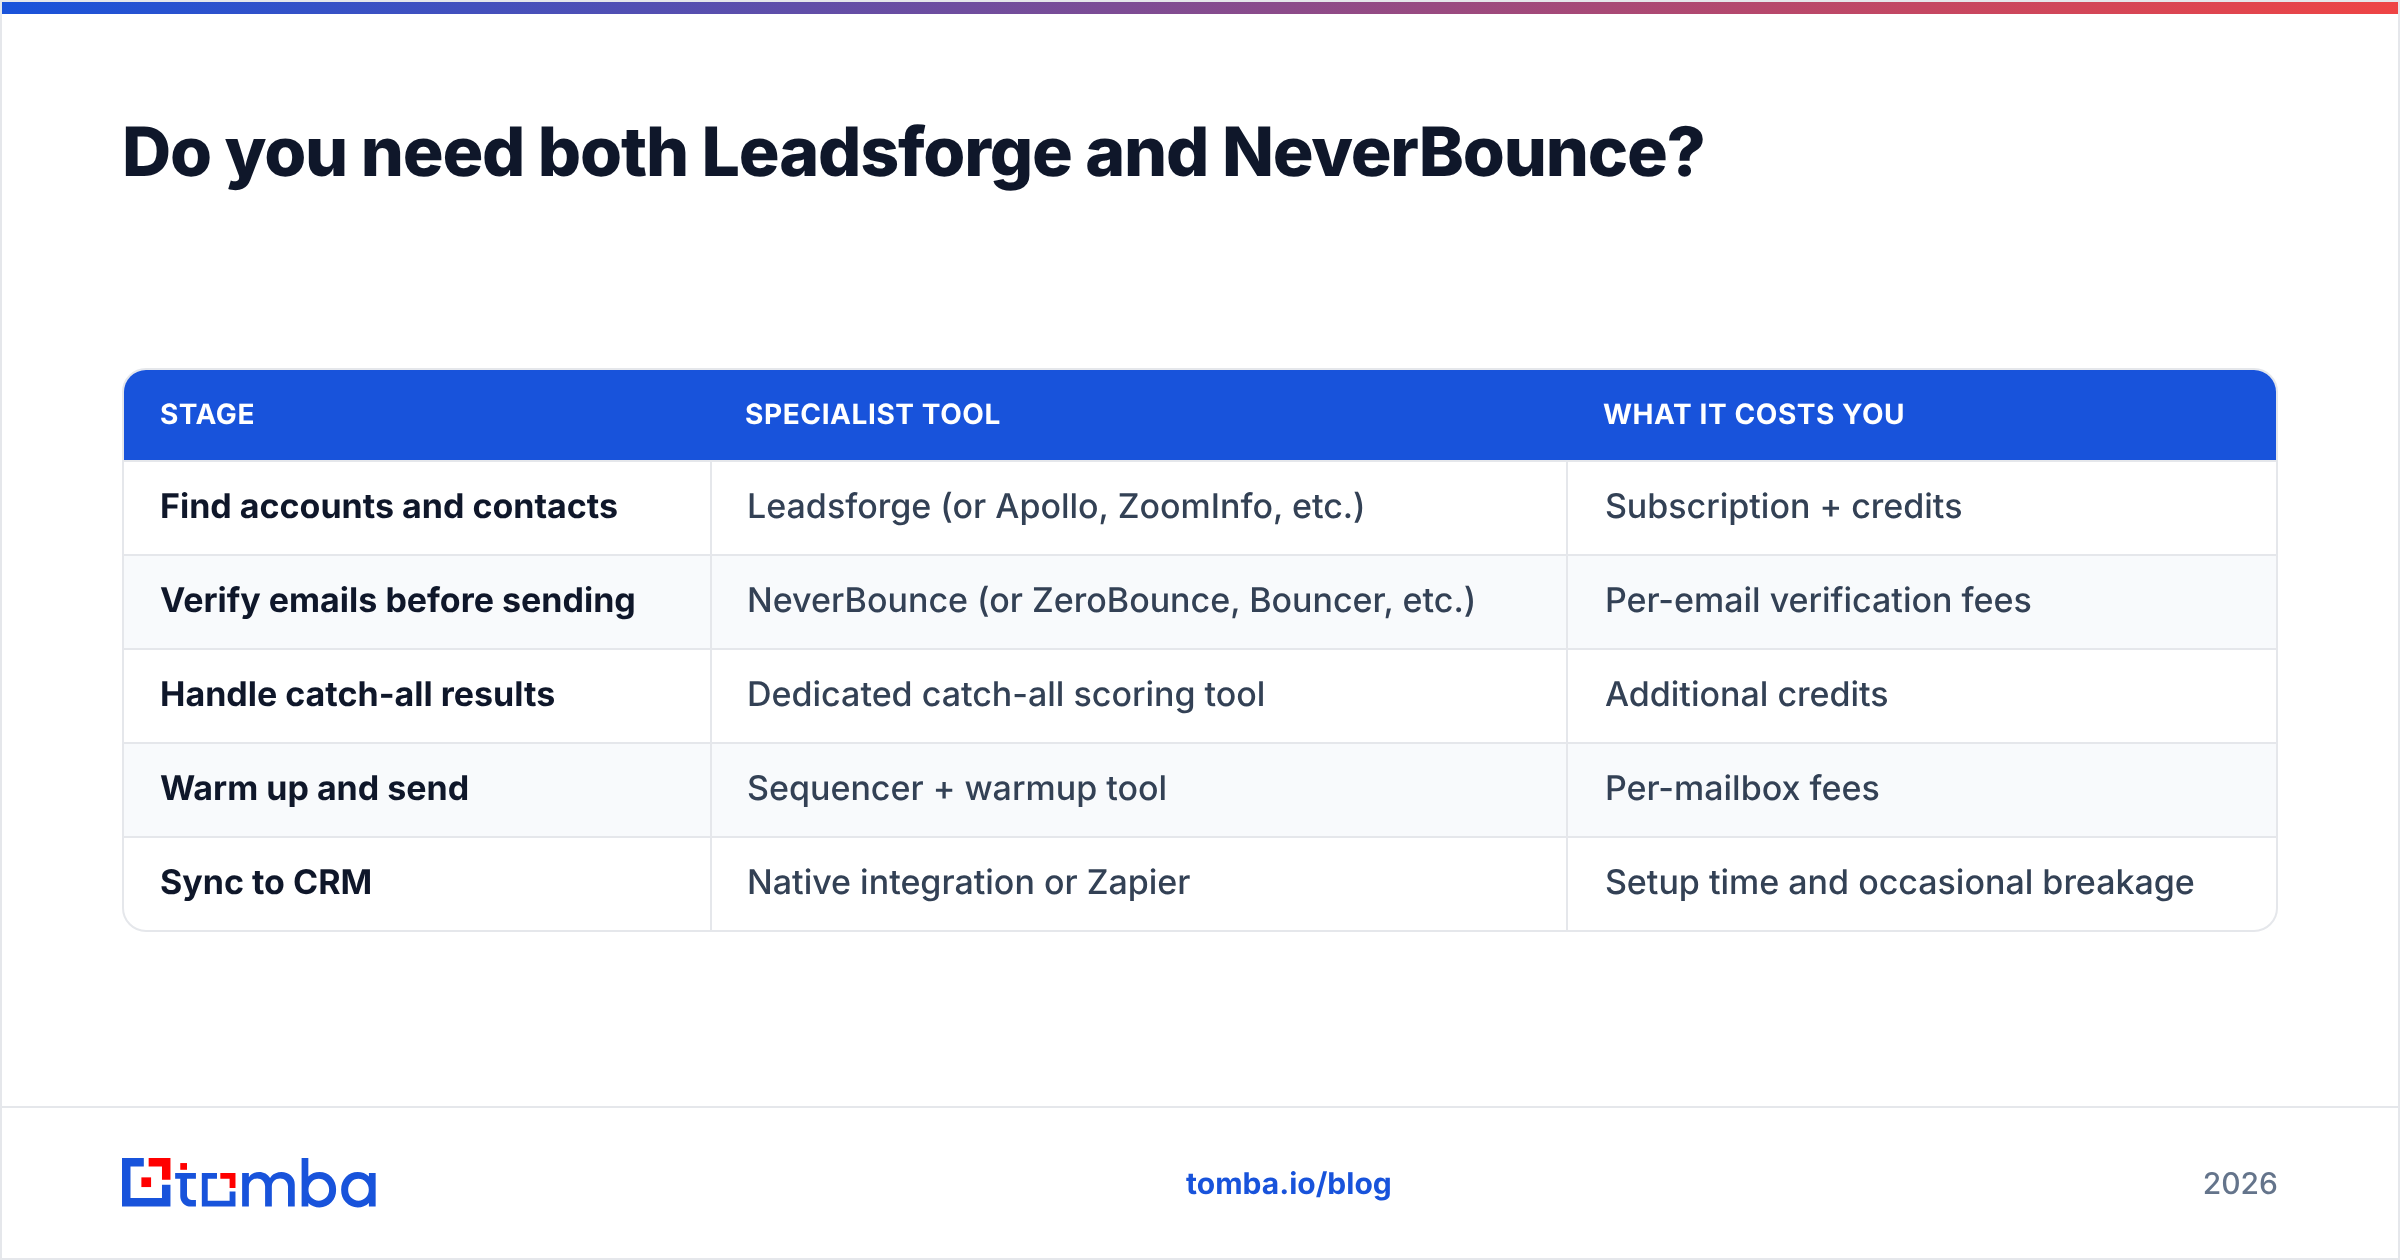Click the tomba logo
The width and height of the screenshot is (2400, 1260).
(249, 1183)
